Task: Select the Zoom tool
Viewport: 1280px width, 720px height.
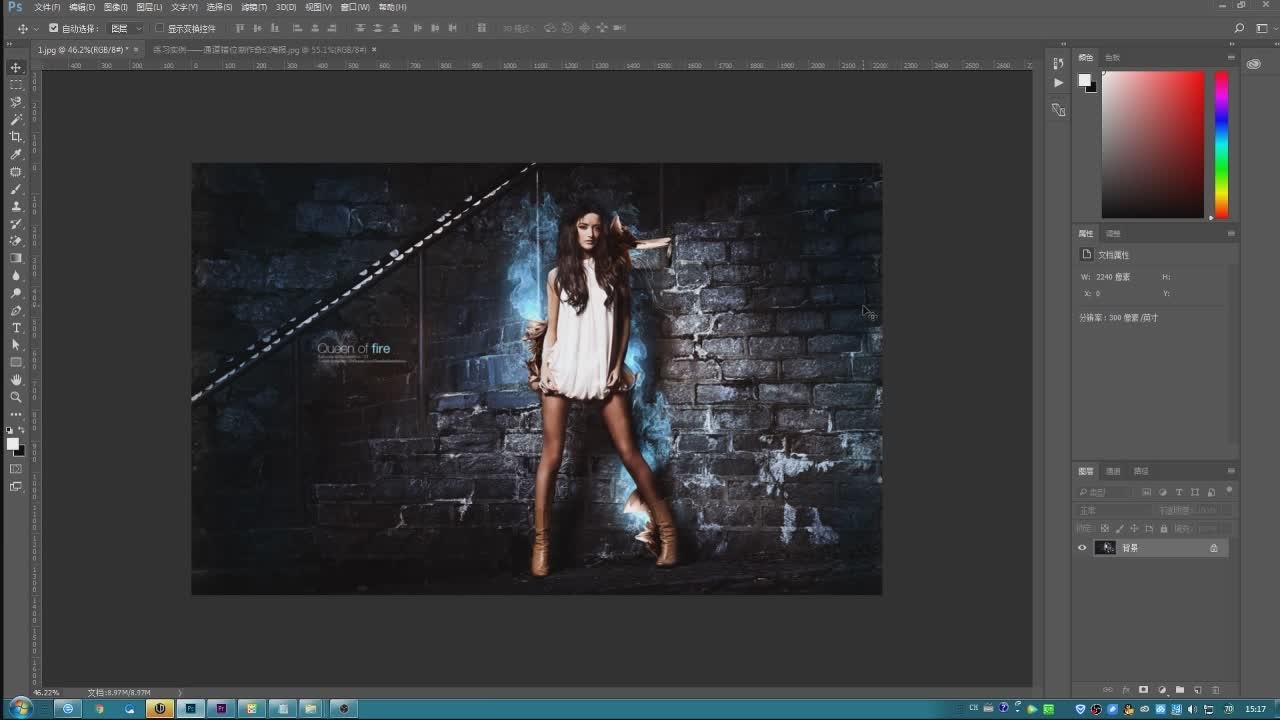Action: [16, 397]
